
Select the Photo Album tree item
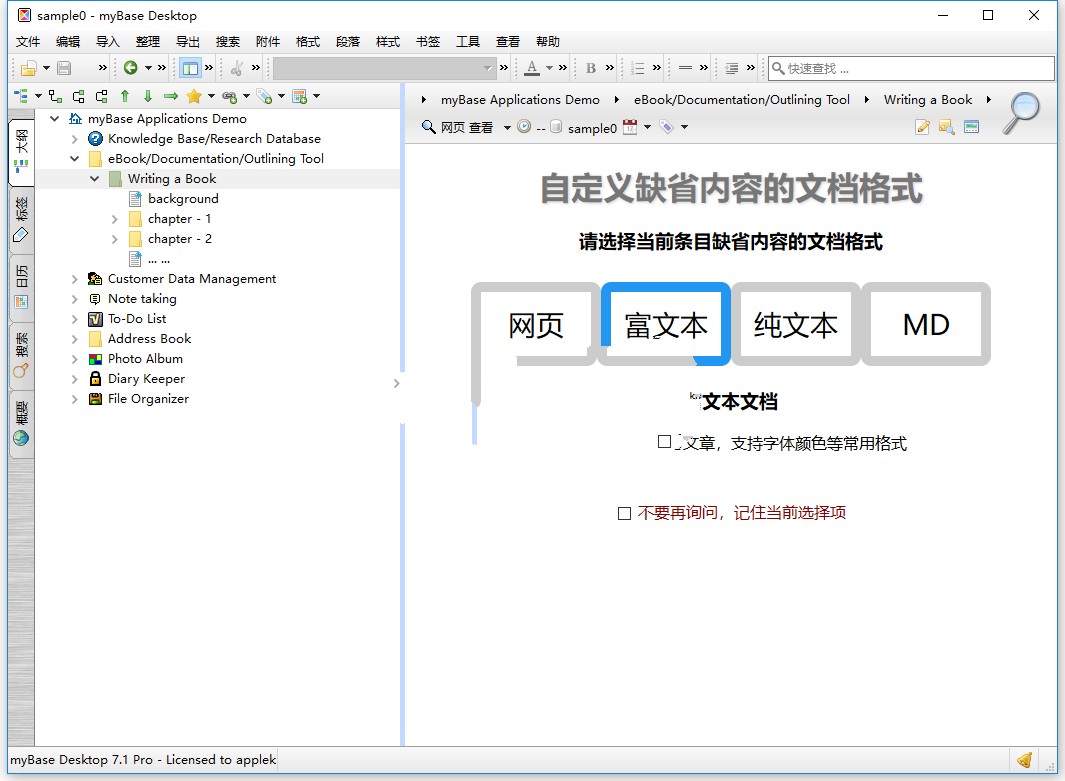(145, 359)
